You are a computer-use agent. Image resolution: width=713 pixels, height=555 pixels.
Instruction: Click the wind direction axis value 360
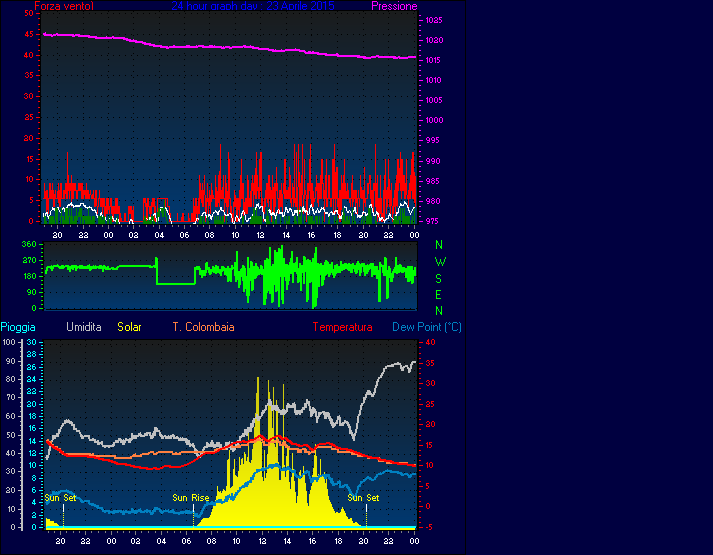29,244
